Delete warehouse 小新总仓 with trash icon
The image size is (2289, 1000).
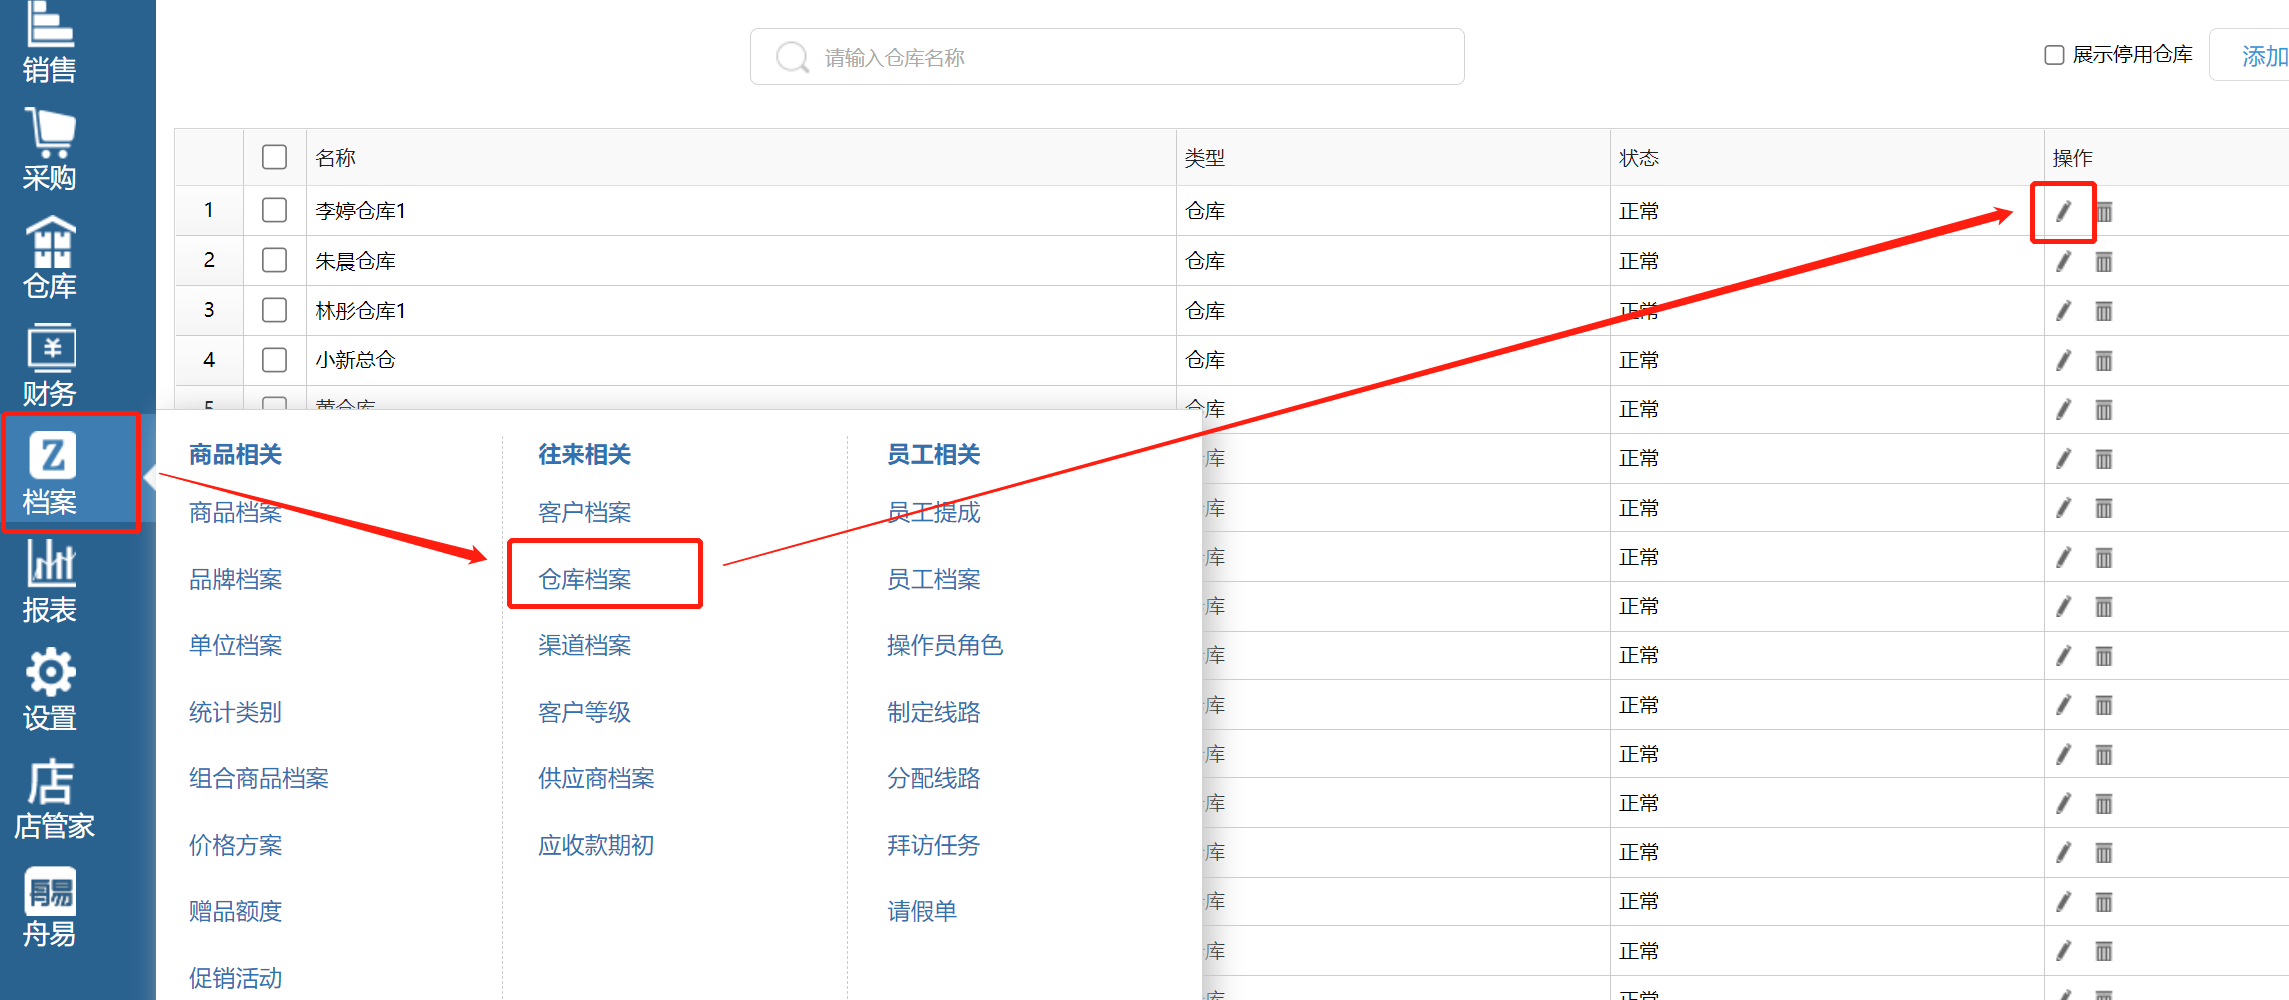click(x=2104, y=361)
